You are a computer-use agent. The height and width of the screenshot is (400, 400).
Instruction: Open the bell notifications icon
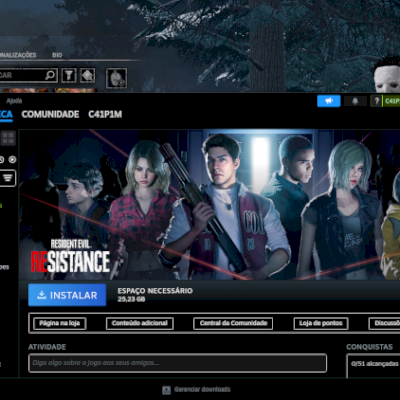coord(355,101)
